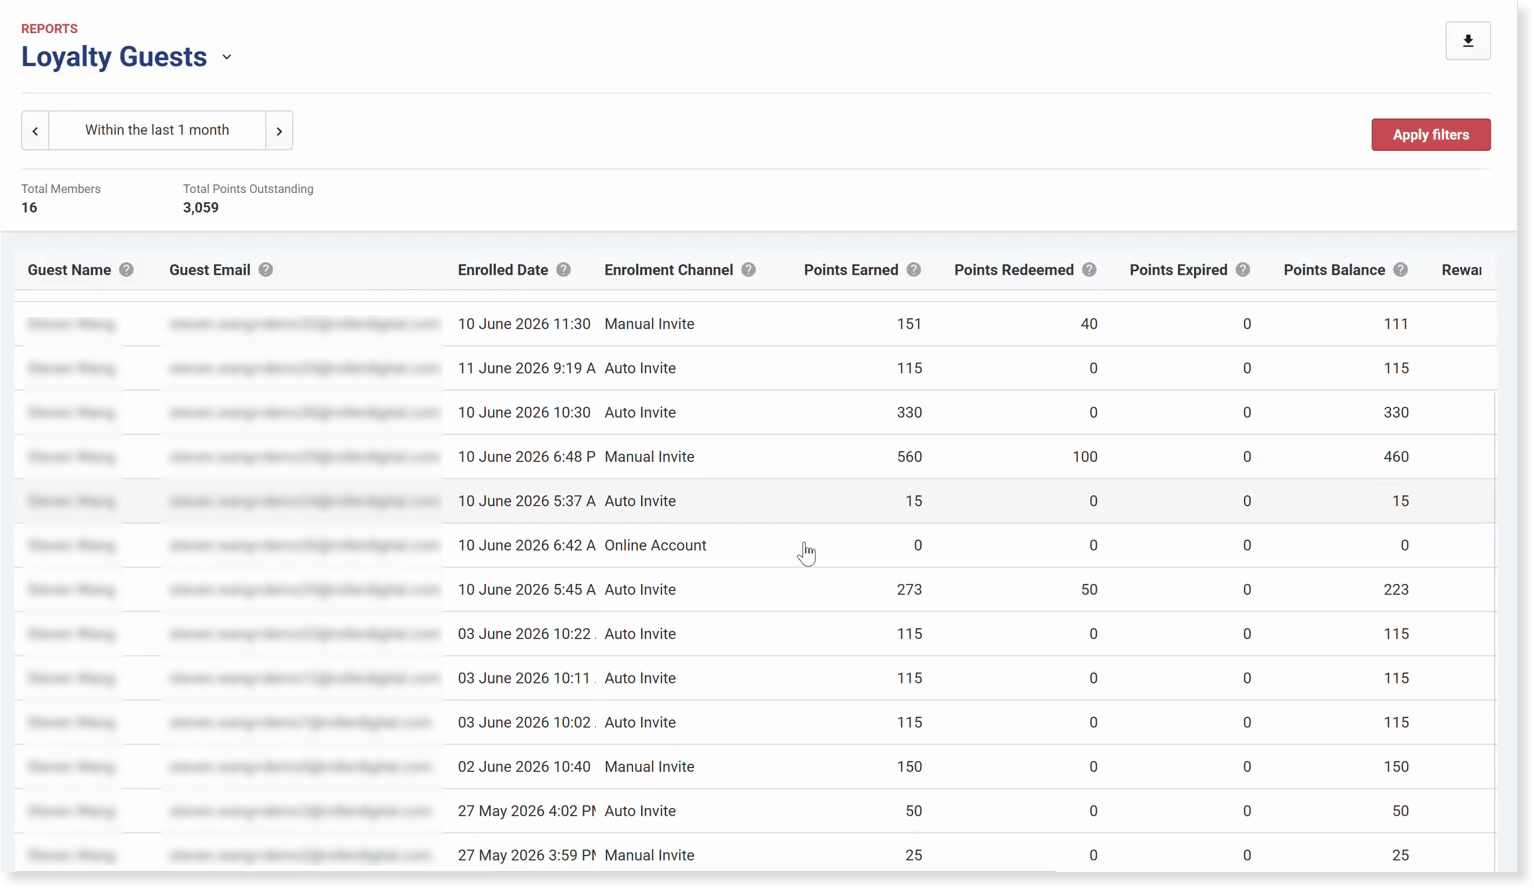Click Points Balance value 150

(1396, 767)
